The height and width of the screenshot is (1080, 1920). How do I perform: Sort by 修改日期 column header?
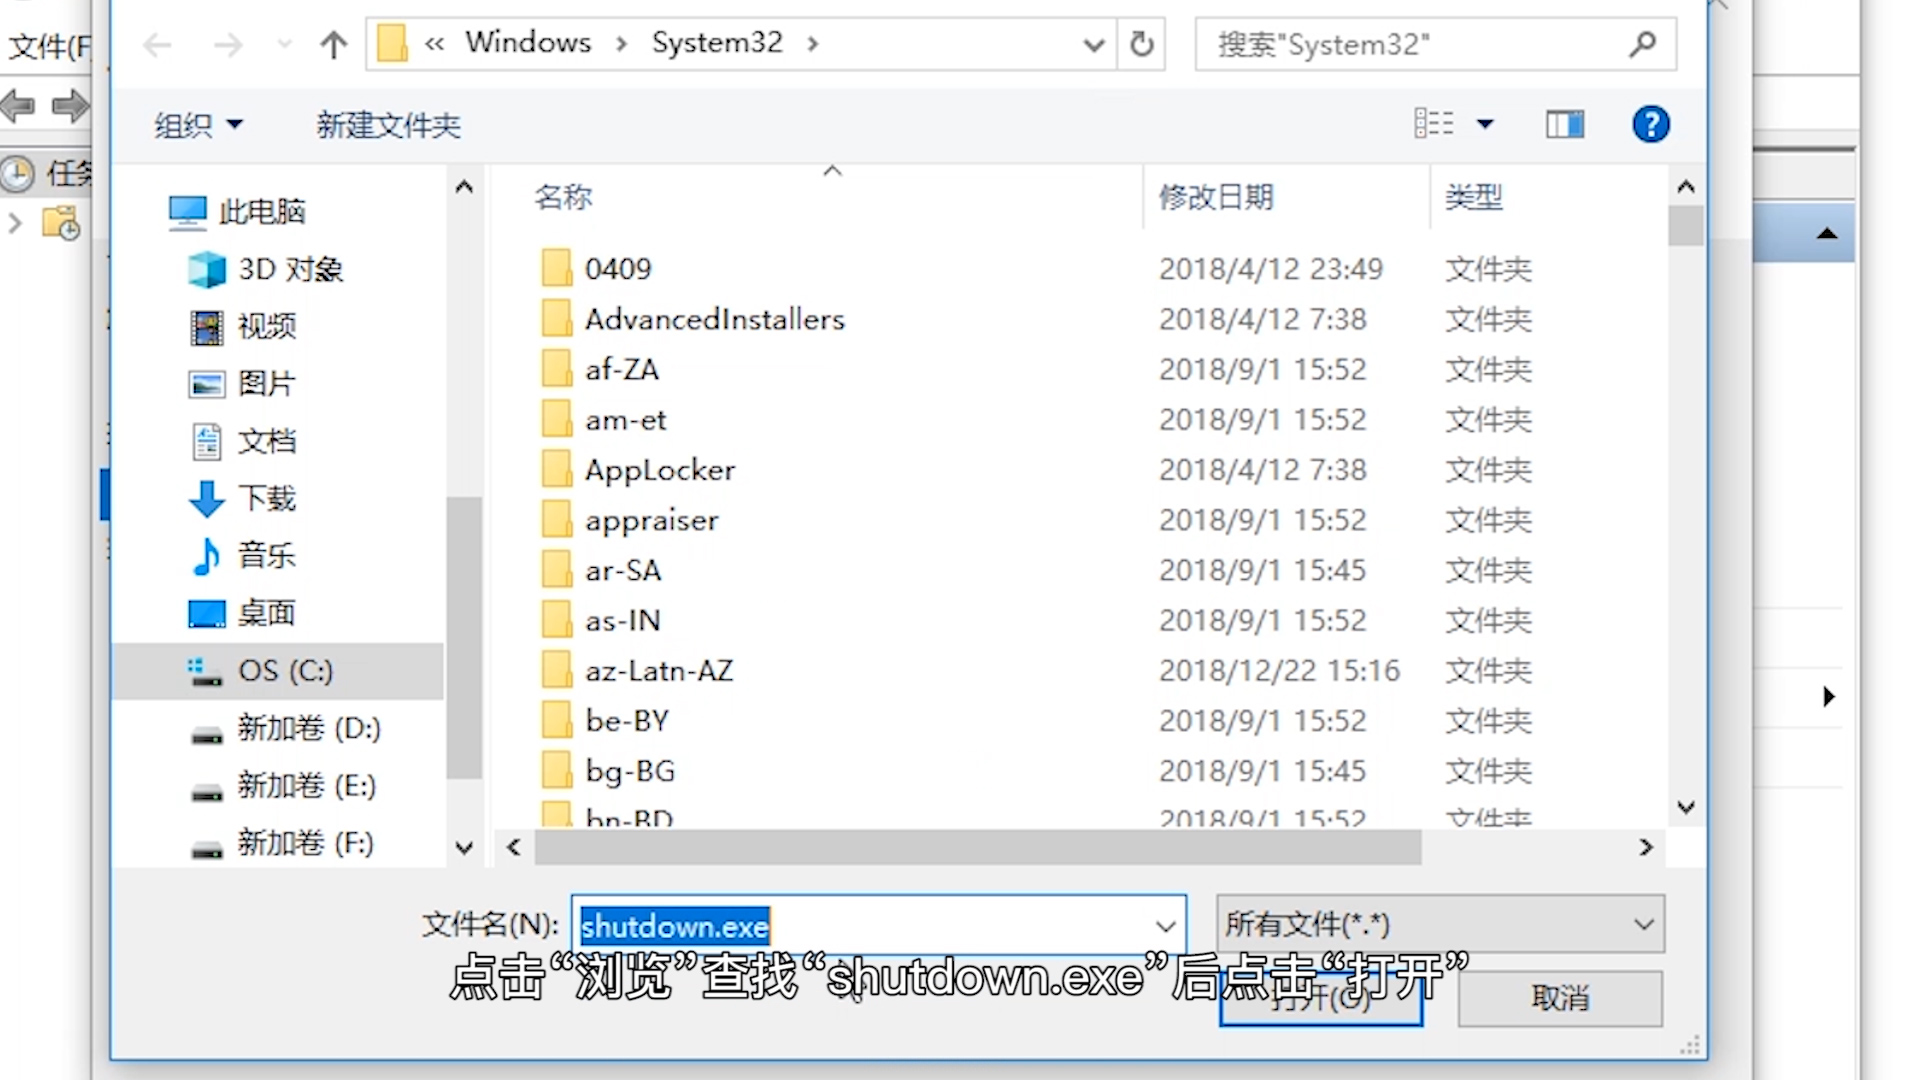[1216, 197]
